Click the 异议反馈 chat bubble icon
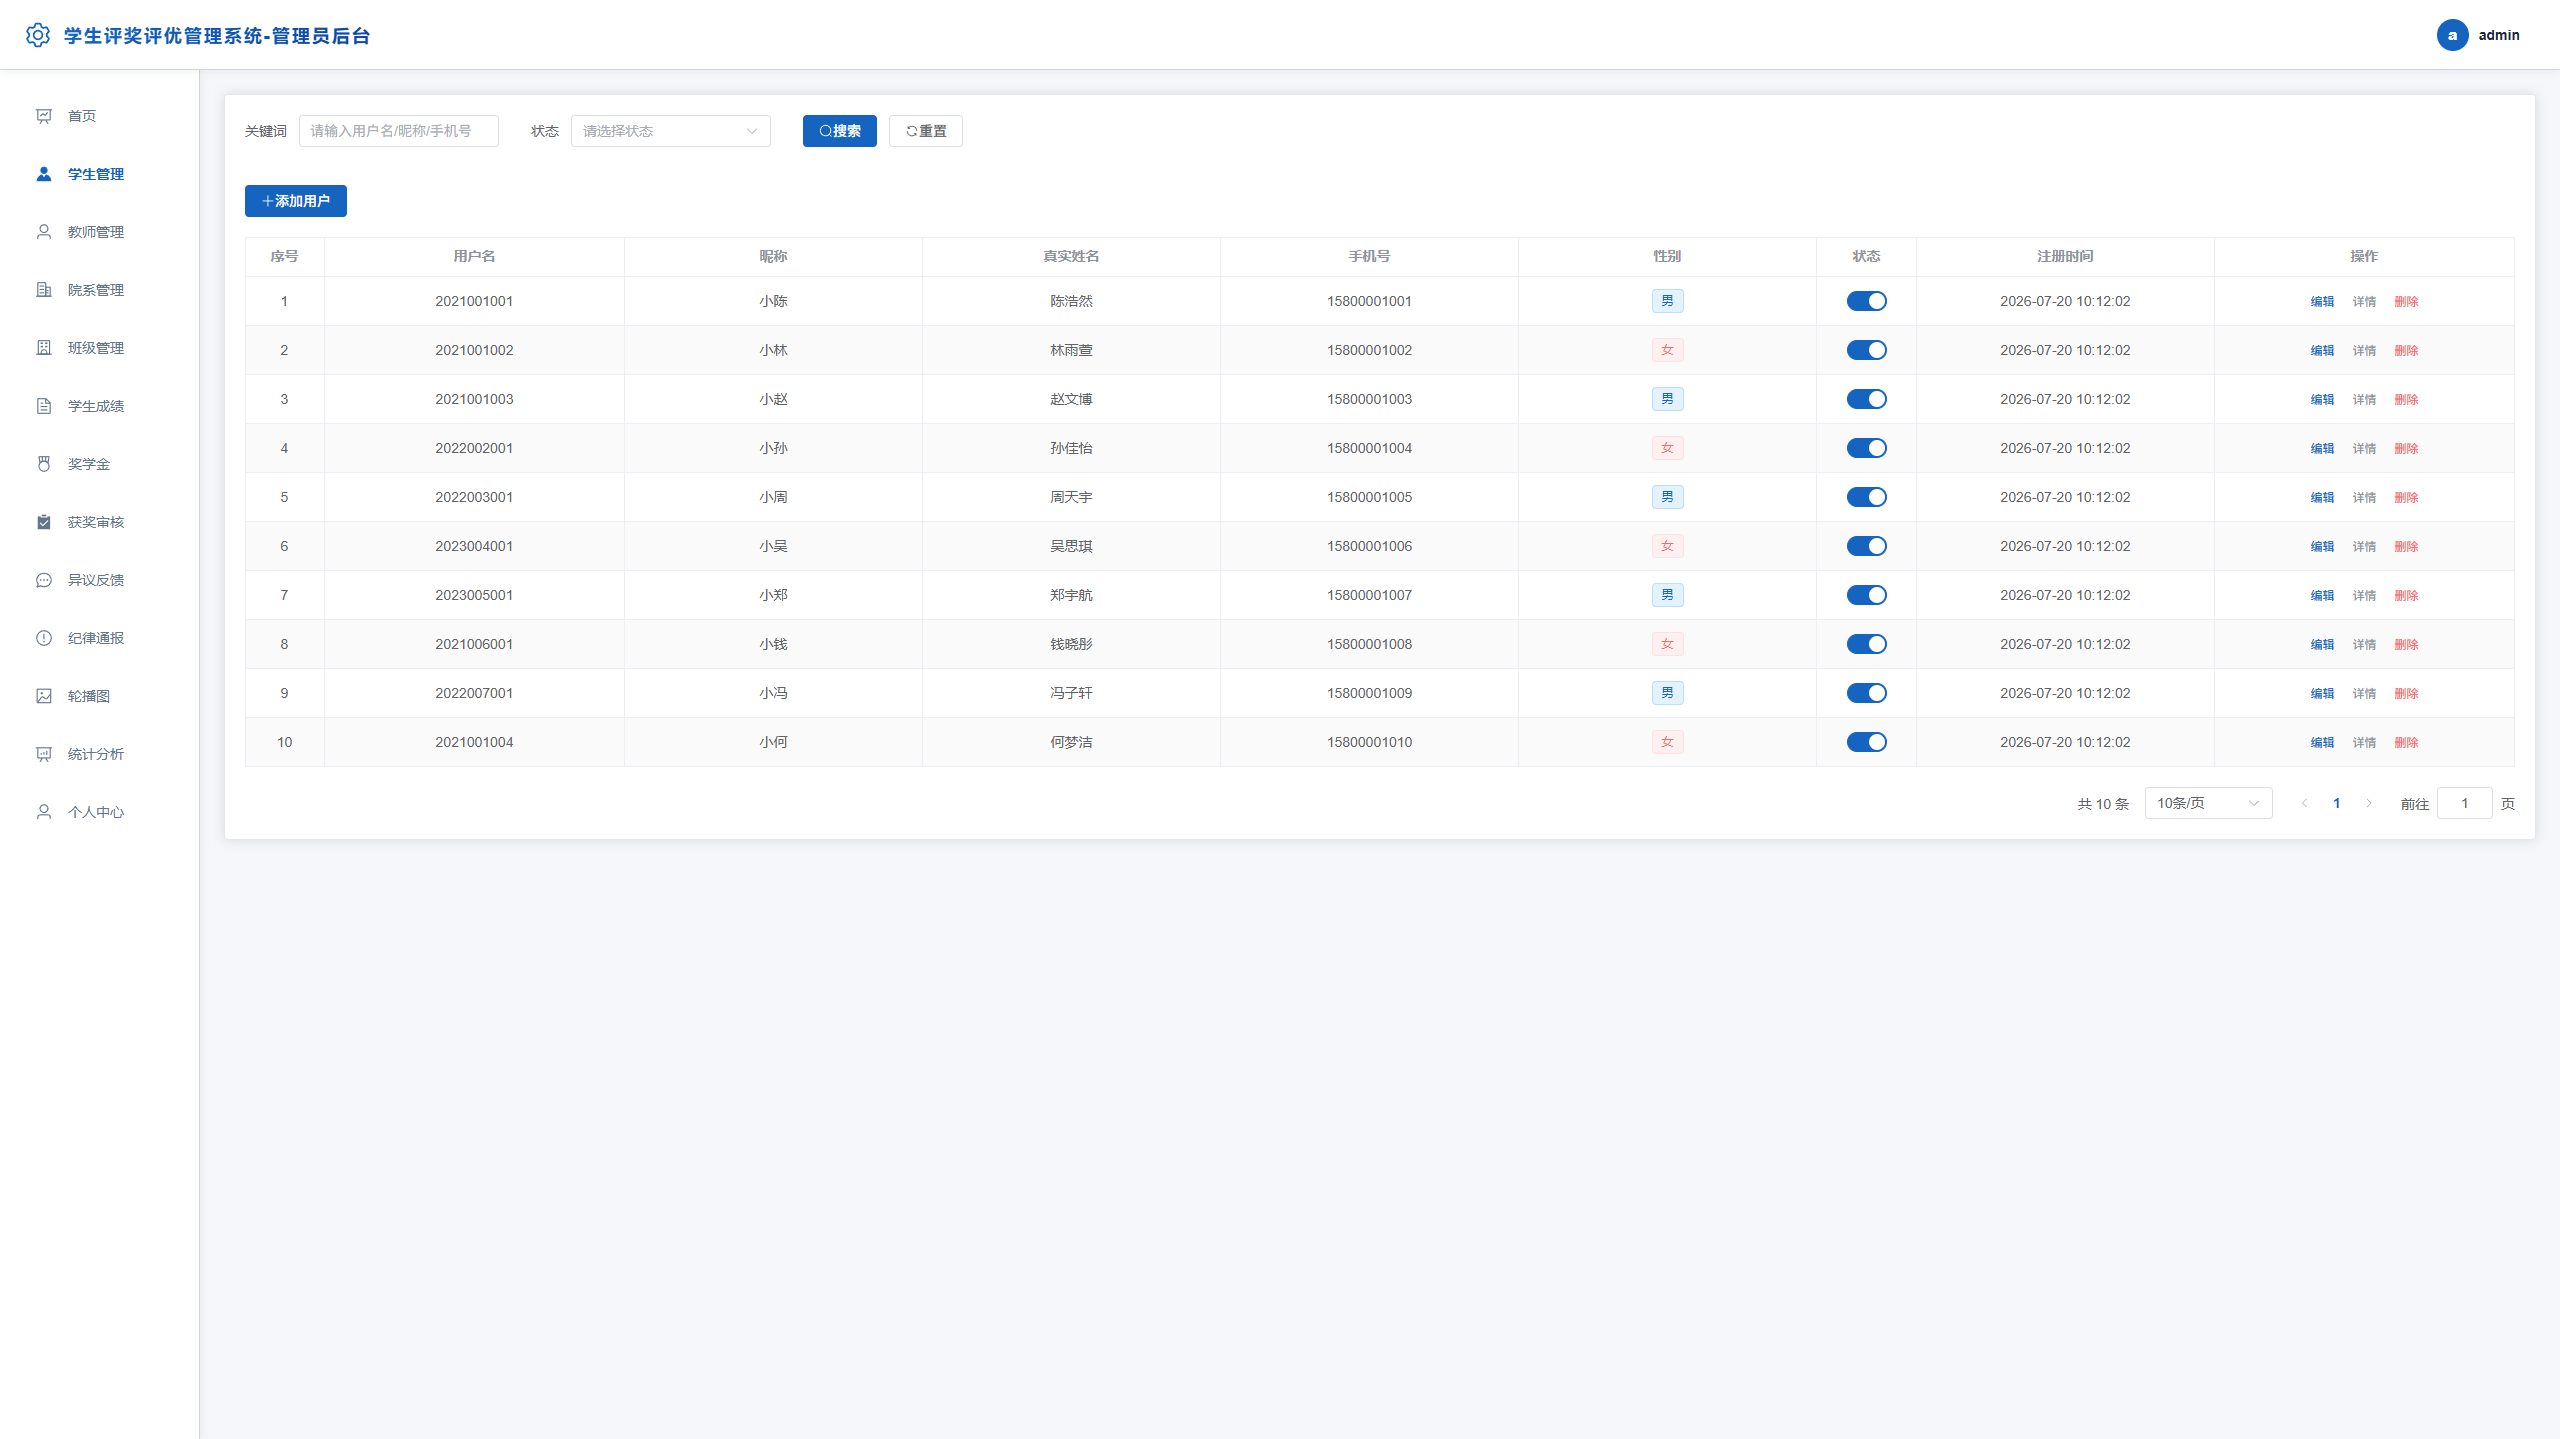This screenshot has height=1439, width=2560. 44,580
